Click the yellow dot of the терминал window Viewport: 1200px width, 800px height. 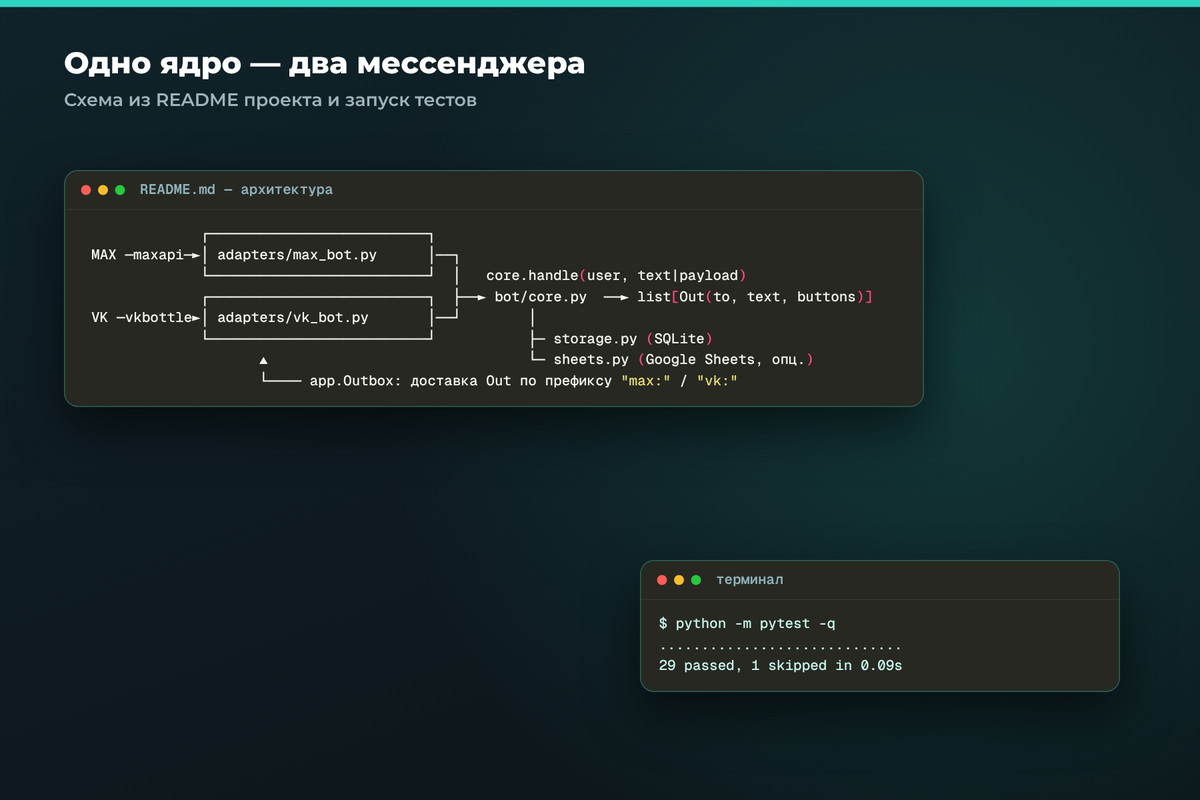click(x=679, y=580)
